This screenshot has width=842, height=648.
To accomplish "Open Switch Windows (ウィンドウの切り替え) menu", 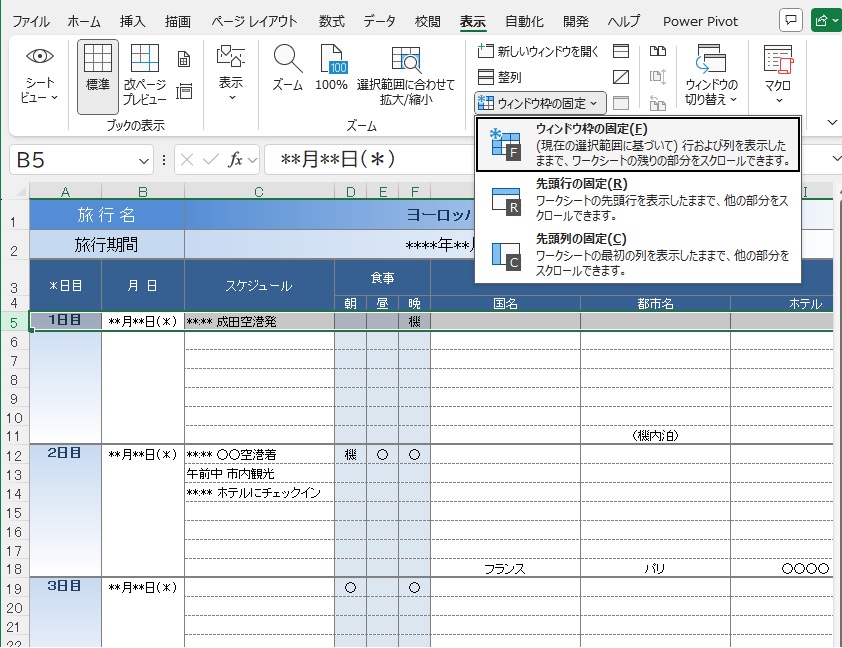I will 711,76.
